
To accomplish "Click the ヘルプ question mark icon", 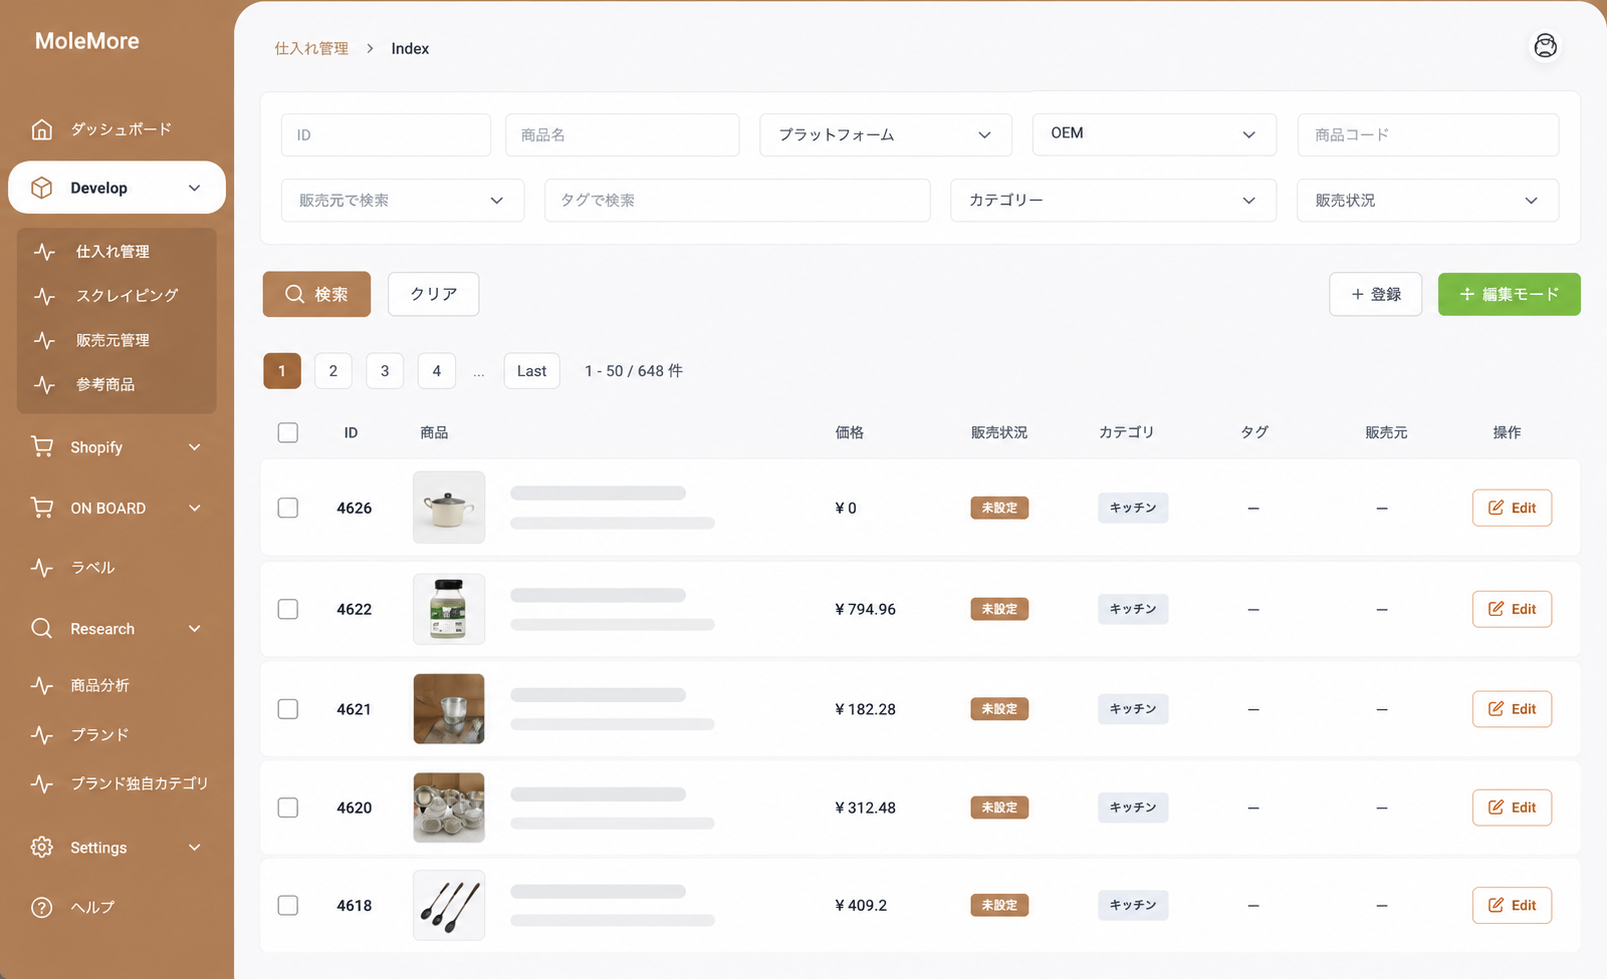I will (42, 907).
